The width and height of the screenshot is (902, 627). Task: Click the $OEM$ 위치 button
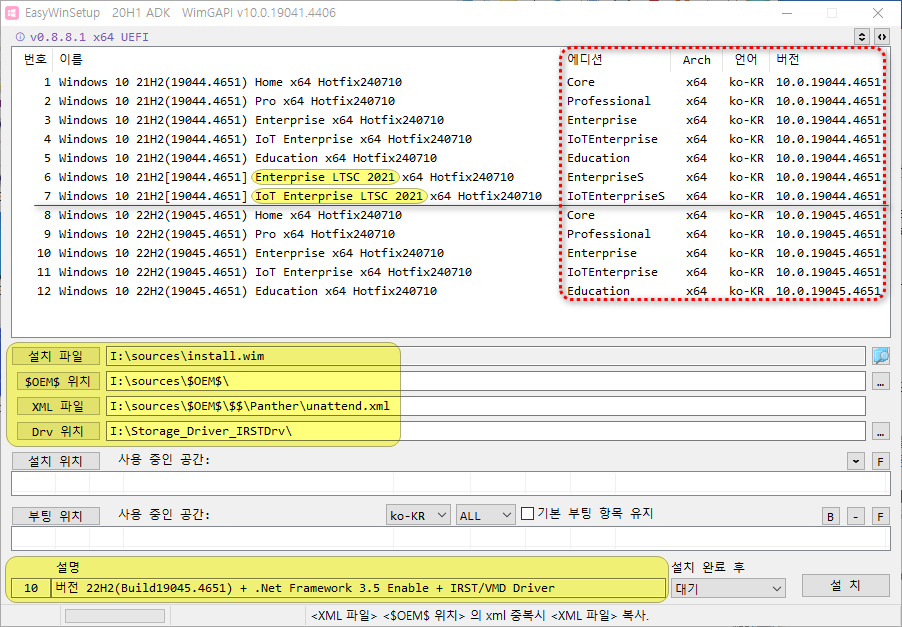56,381
